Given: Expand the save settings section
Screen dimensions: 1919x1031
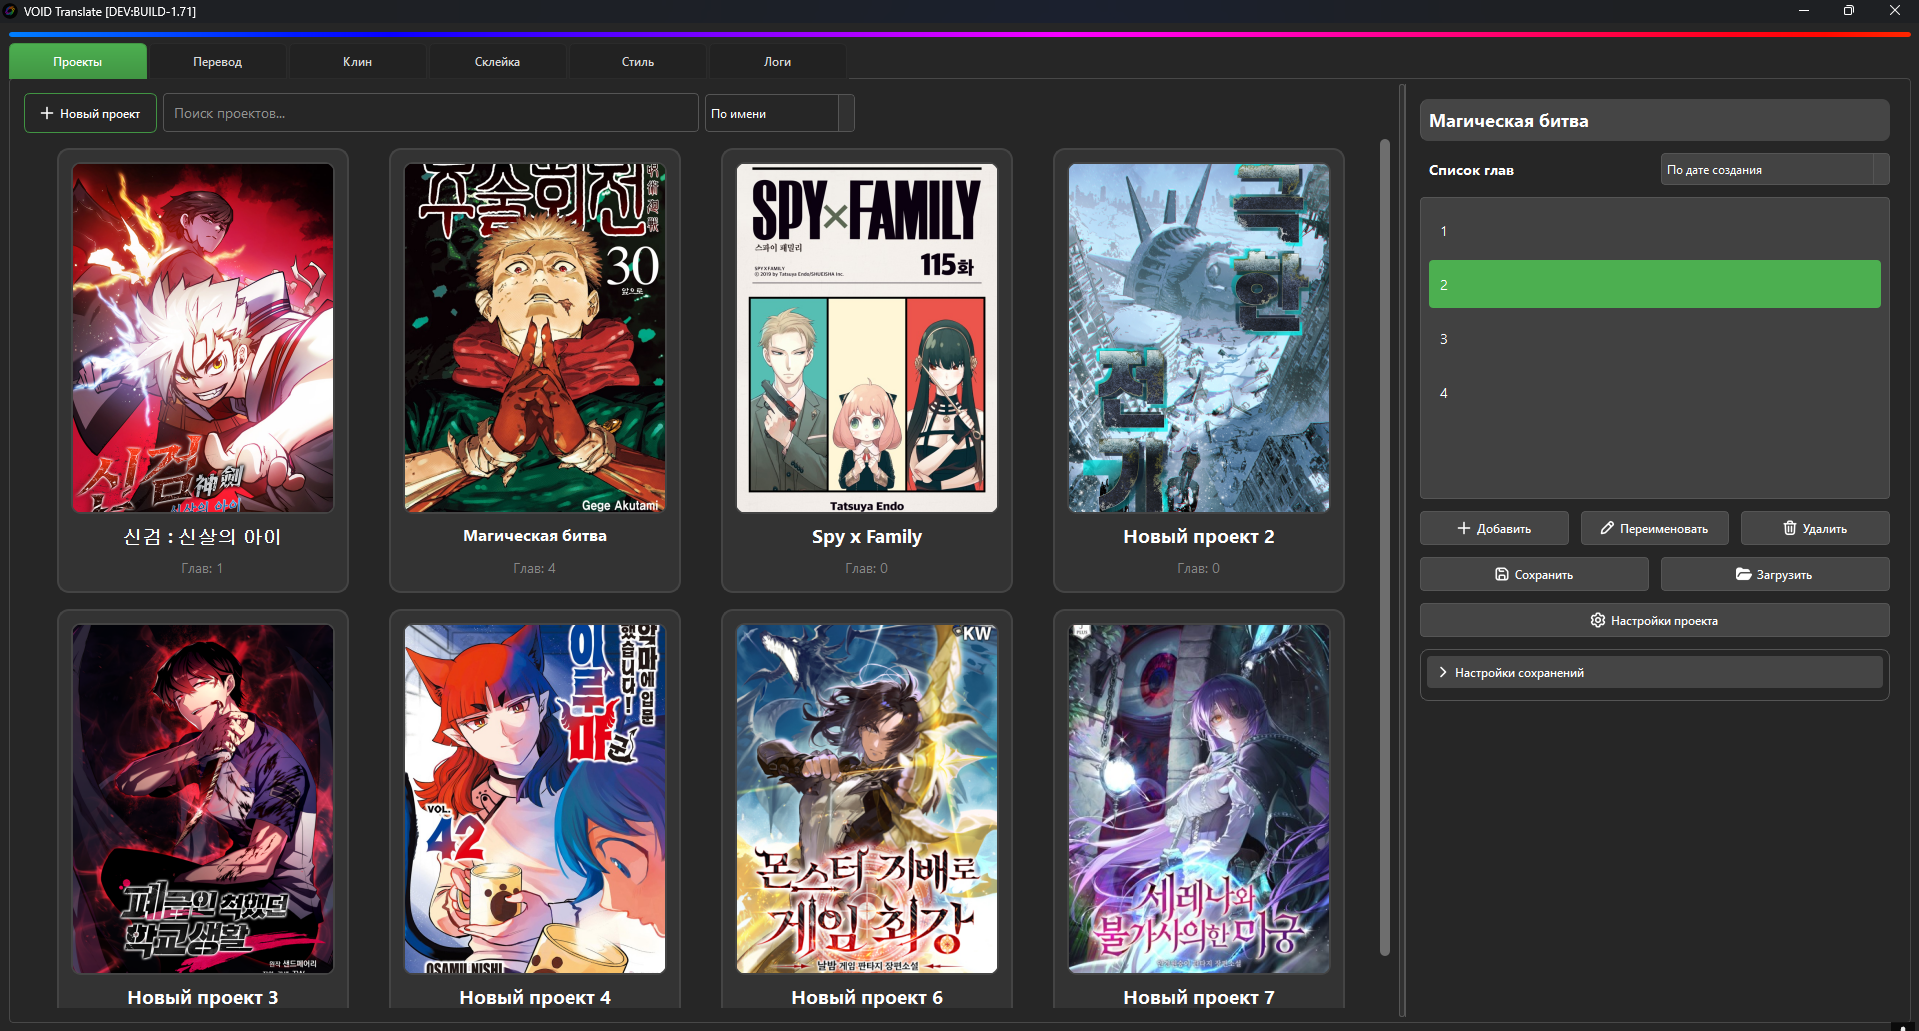Looking at the screenshot, I should (x=1443, y=672).
